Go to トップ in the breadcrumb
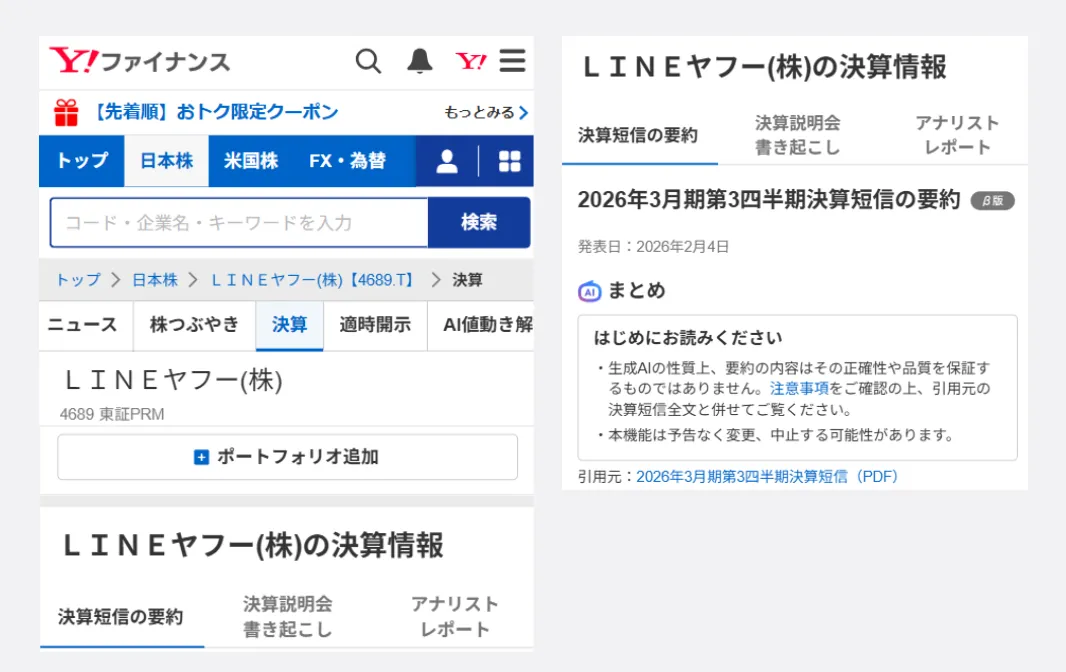The width and height of the screenshot is (1066, 672). click(x=78, y=280)
